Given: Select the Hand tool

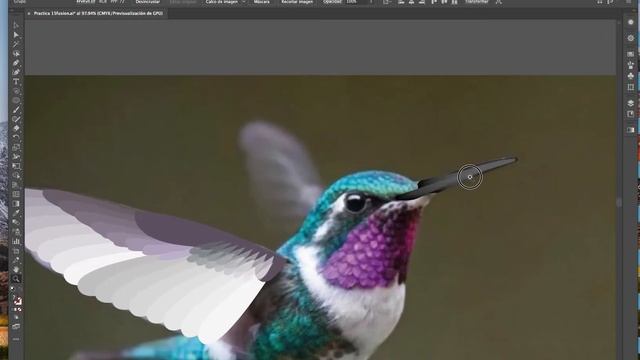Looking at the screenshot, I should tap(16, 269).
